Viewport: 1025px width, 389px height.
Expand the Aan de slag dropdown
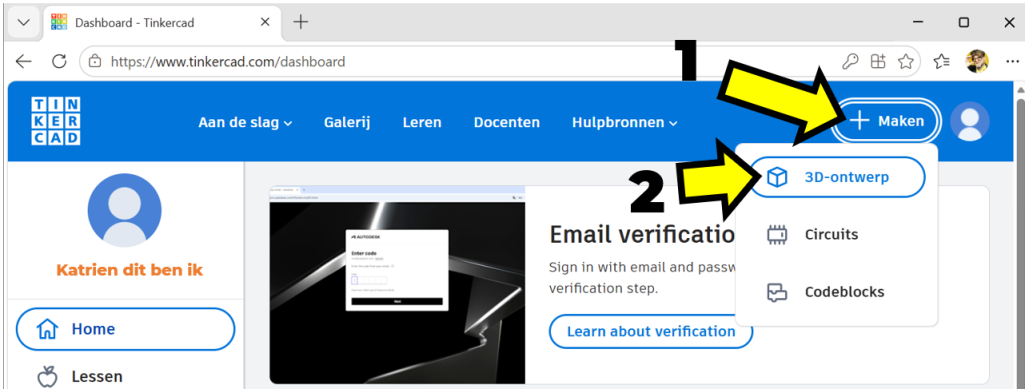point(245,122)
